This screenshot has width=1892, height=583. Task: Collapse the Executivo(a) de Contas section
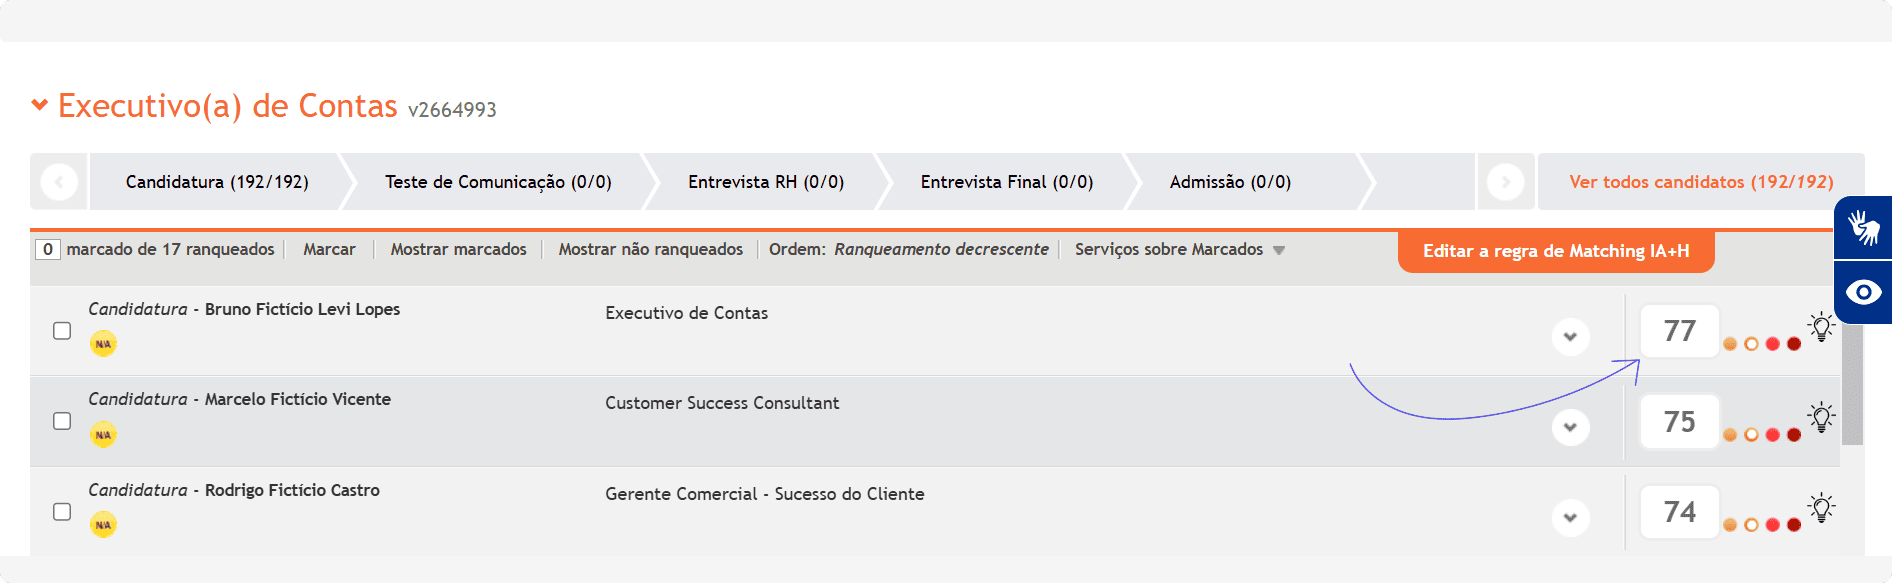(40, 104)
